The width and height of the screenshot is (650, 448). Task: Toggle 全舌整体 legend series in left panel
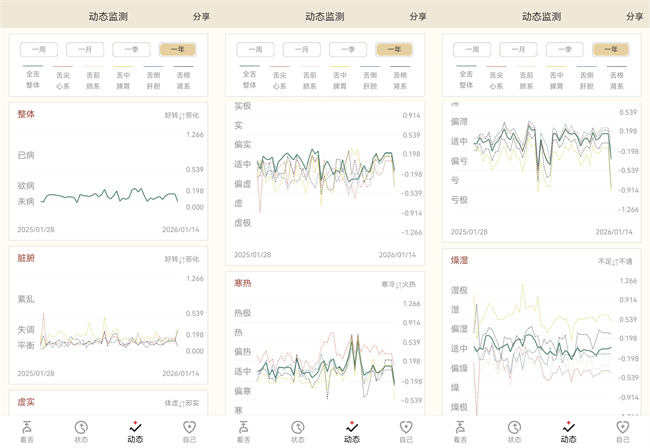point(33,78)
